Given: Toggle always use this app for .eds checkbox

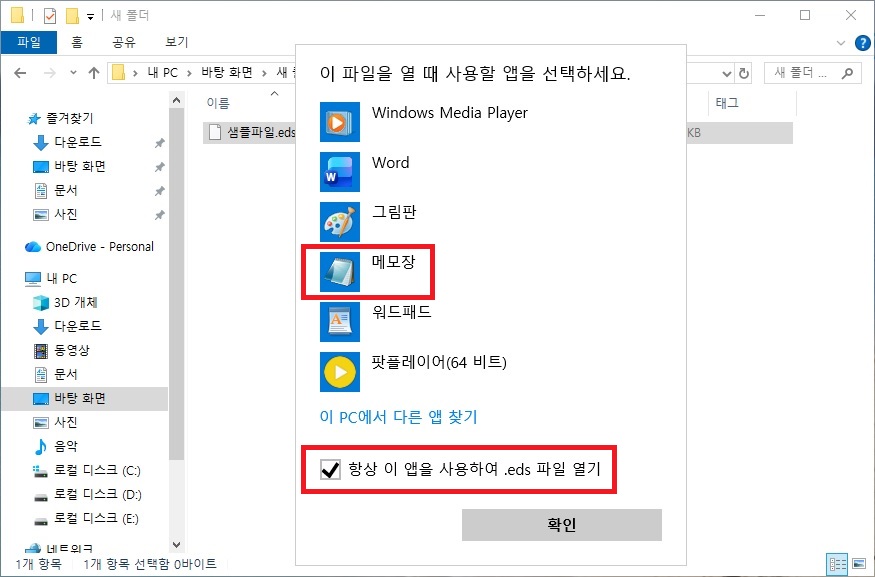Looking at the screenshot, I should click(x=330, y=470).
